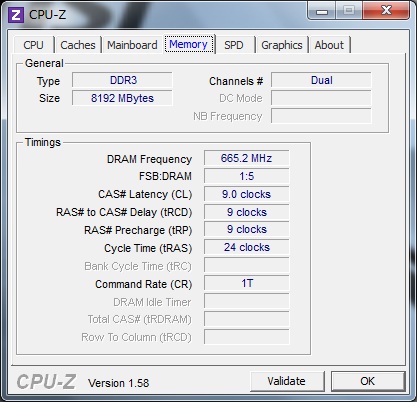The height and width of the screenshot is (402, 417).
Task: Click the memory Type field showing DDR3
Action: 122,80
